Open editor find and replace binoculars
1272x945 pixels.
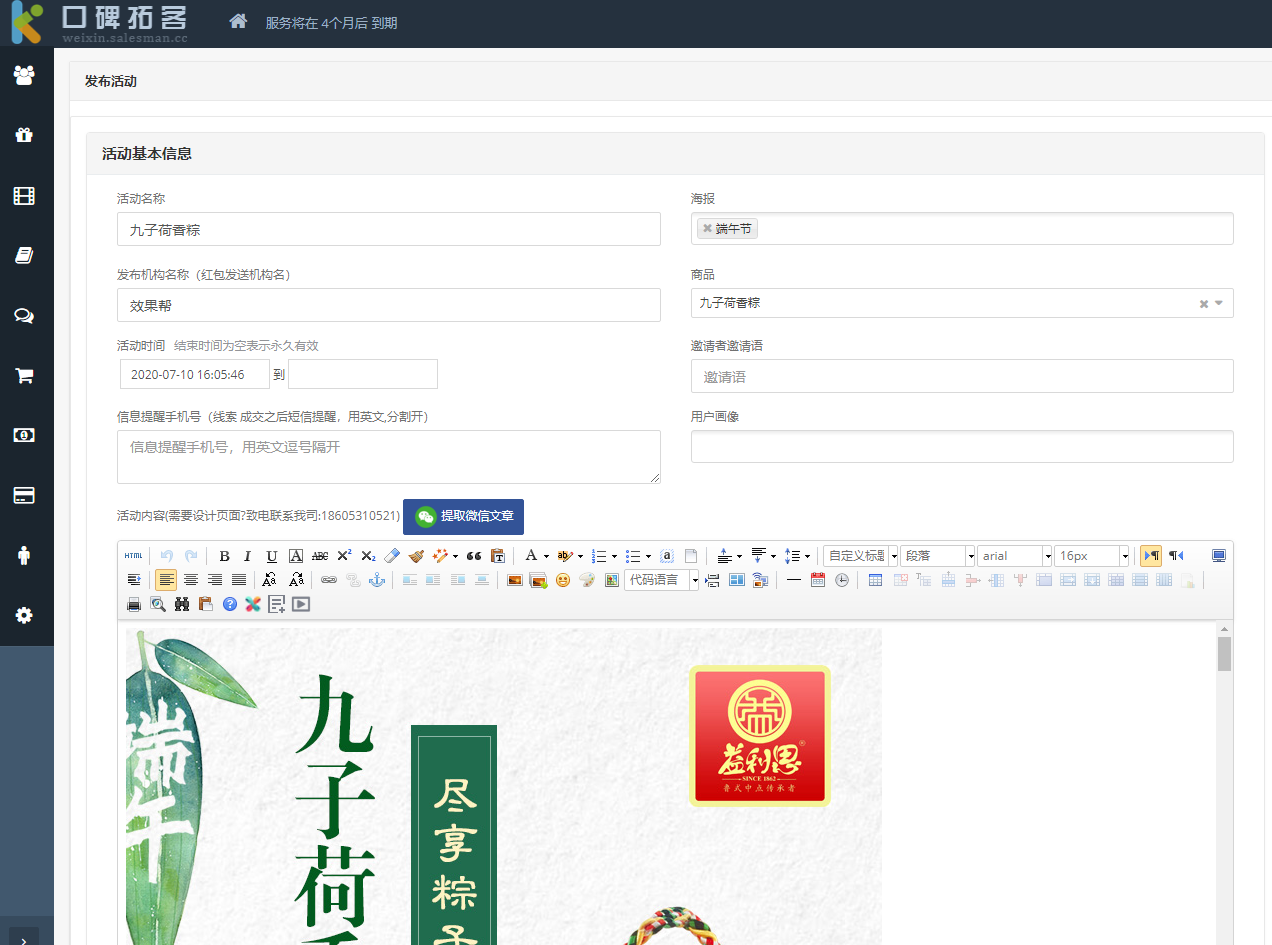(182, 604)
